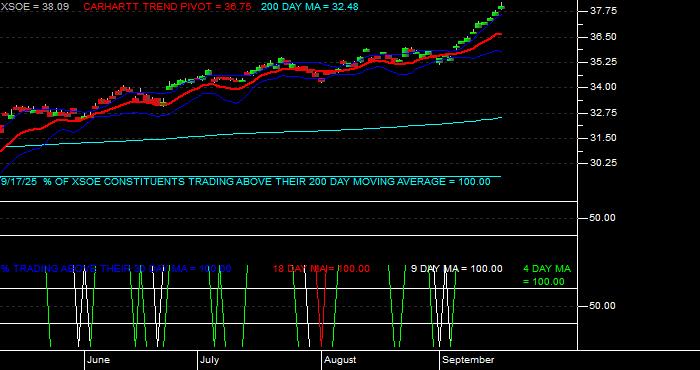
Task: Click the 31.50 price axis label
Action: coord(603,138)
